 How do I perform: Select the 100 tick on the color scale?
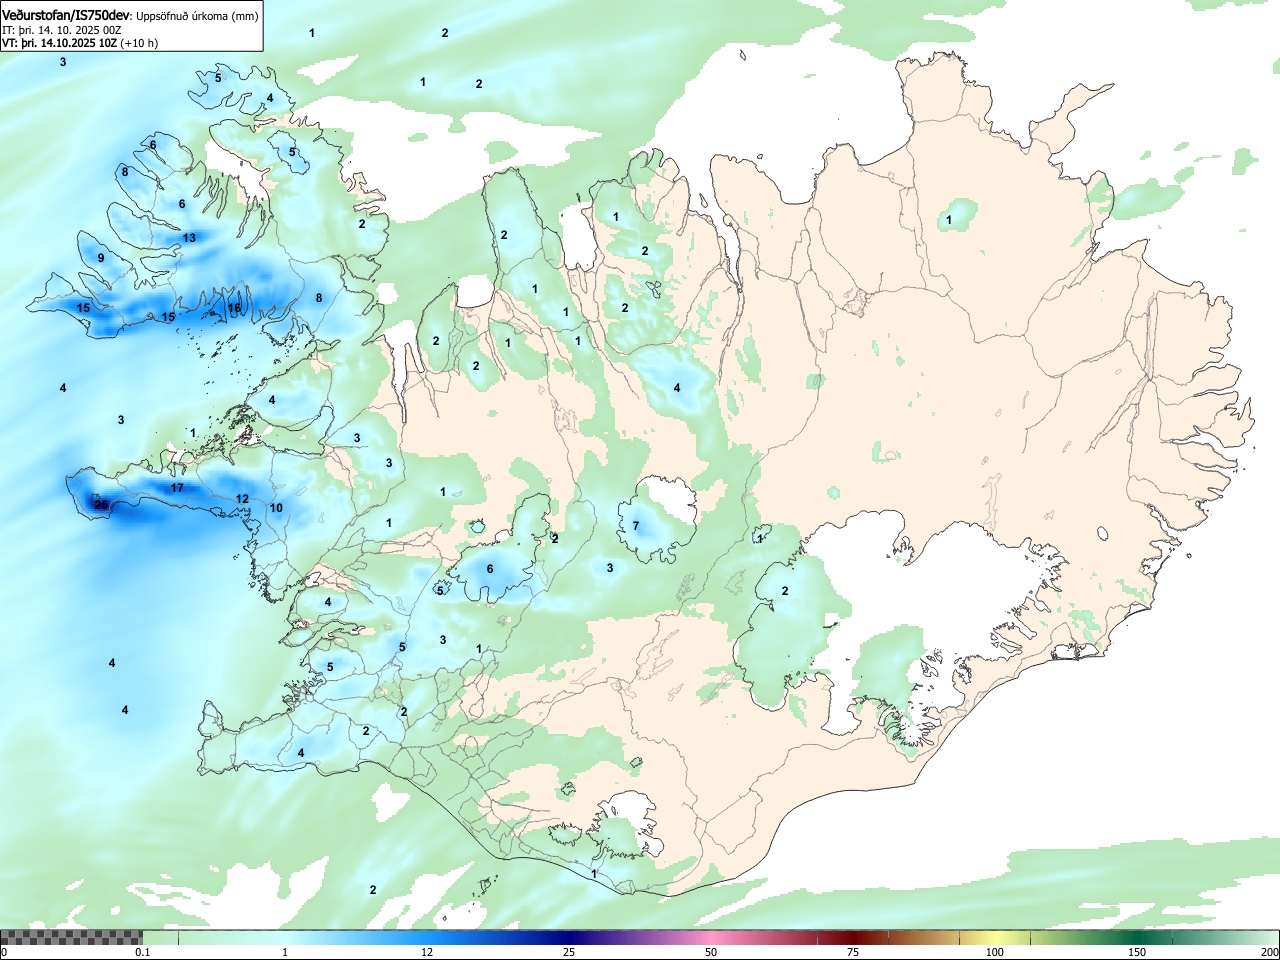(x=995, y=952)
